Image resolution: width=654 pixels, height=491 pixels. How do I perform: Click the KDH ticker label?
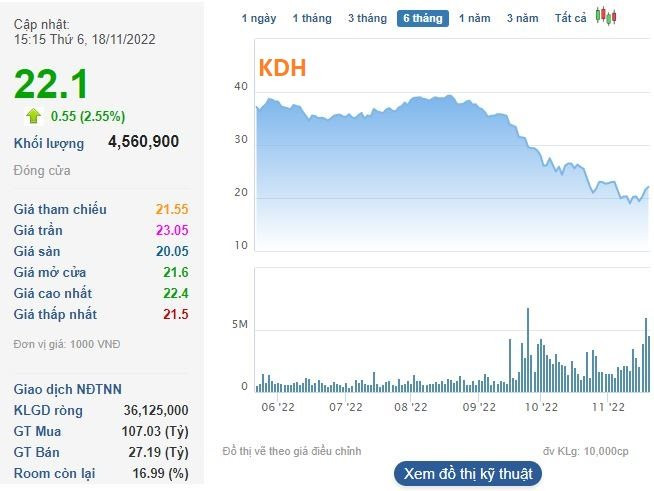pos(282,68)
